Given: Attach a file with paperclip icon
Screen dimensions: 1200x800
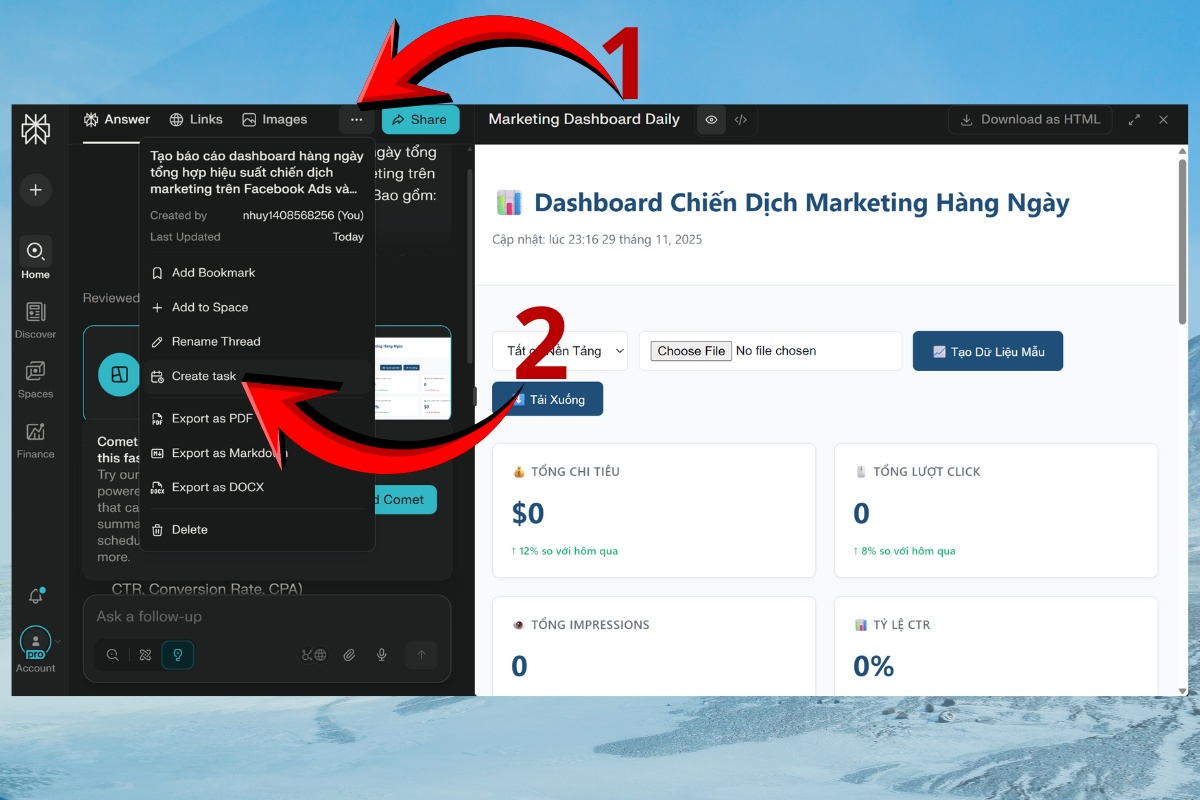Looking at the screenshot, I should click(349, 655).
